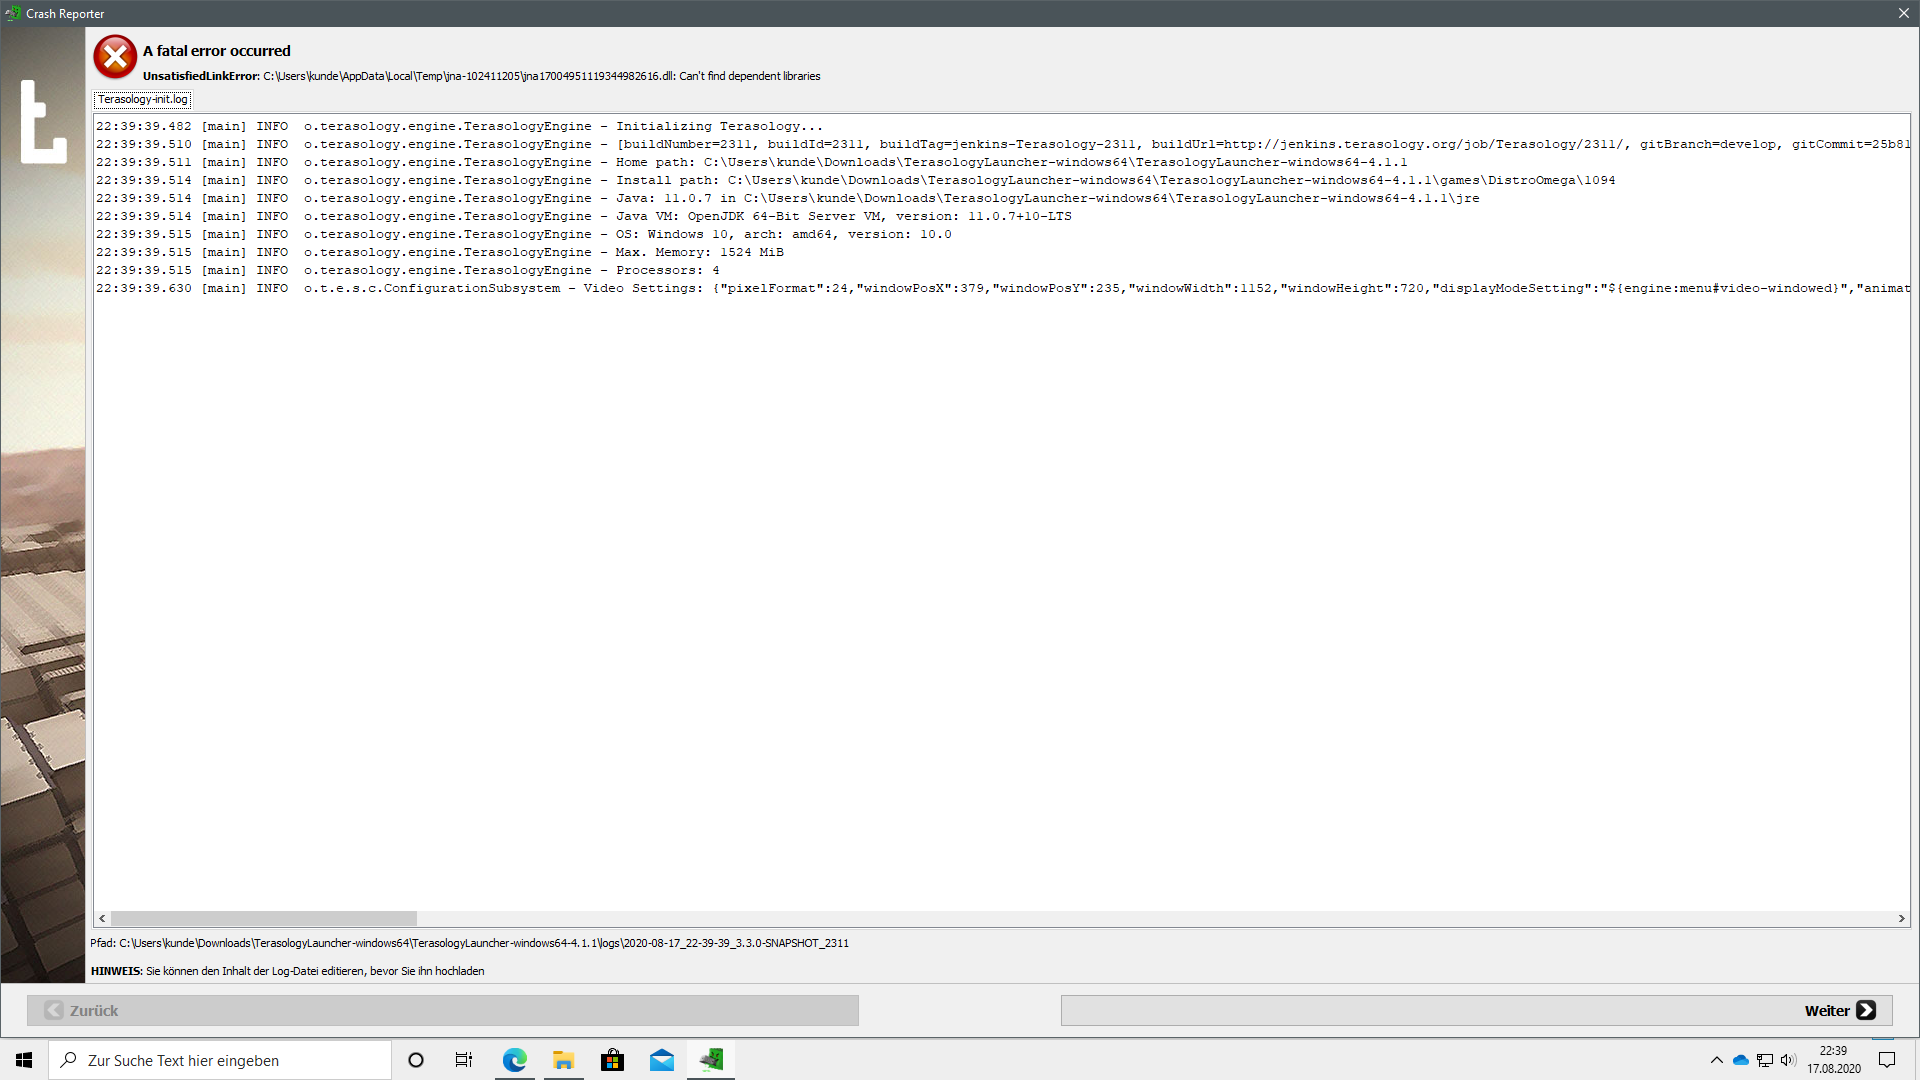Viewport: 1920px width, 1080px height.
Task: Open the Terasology-init.log tab
Action: tap(142, 100)
